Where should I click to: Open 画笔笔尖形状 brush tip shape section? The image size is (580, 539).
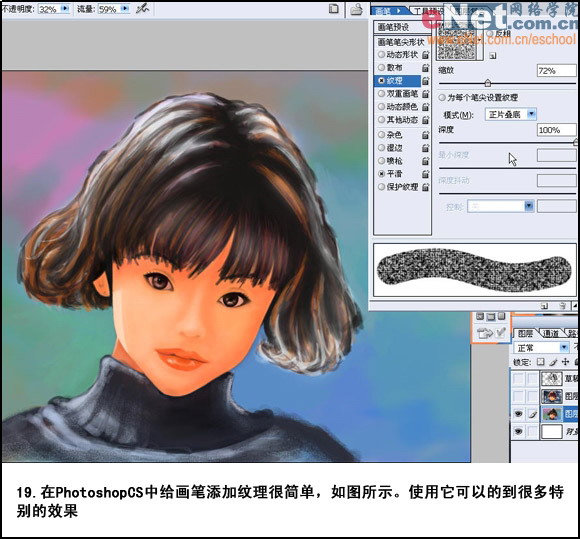(x=402, y=42)
